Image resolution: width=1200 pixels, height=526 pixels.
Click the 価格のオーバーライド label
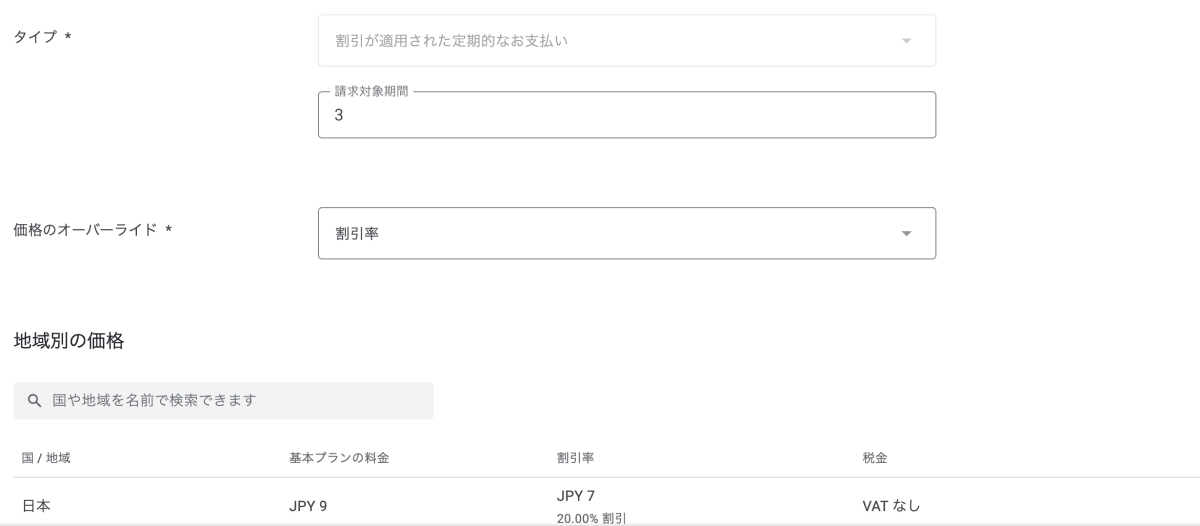tap(93, 230)
